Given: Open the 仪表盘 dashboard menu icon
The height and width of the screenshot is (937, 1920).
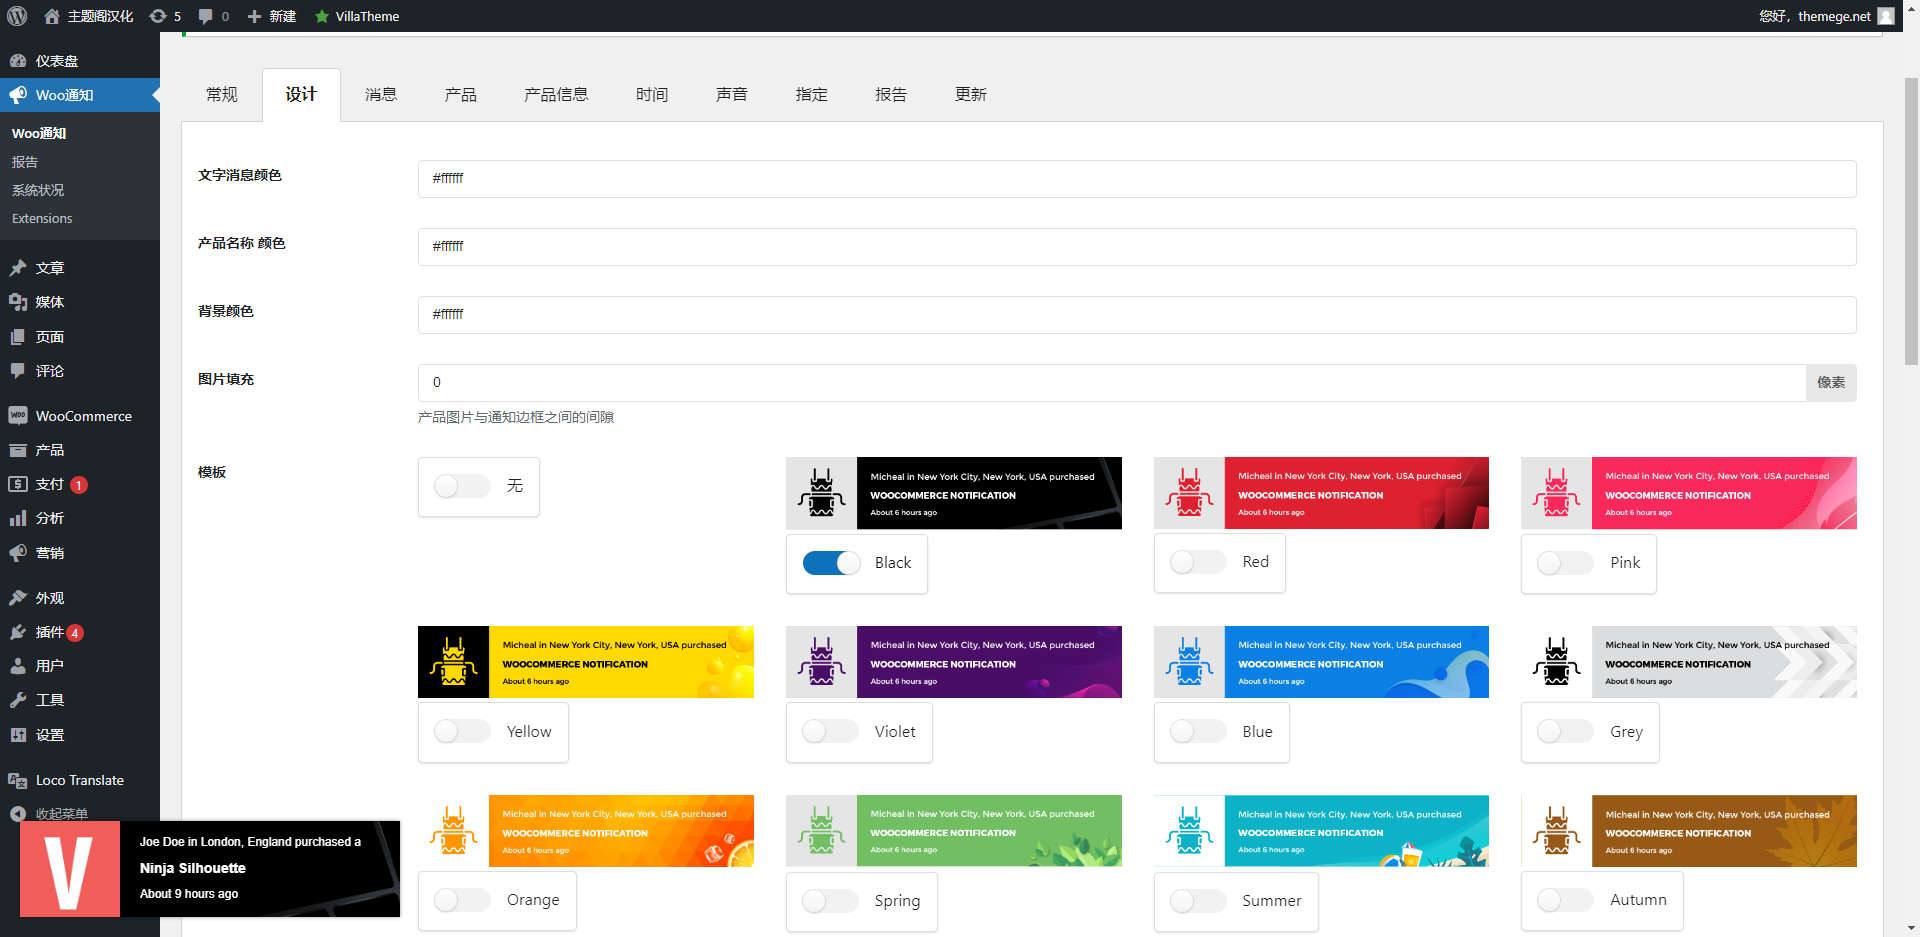Looking at the screenshot, I should (18, 61).
